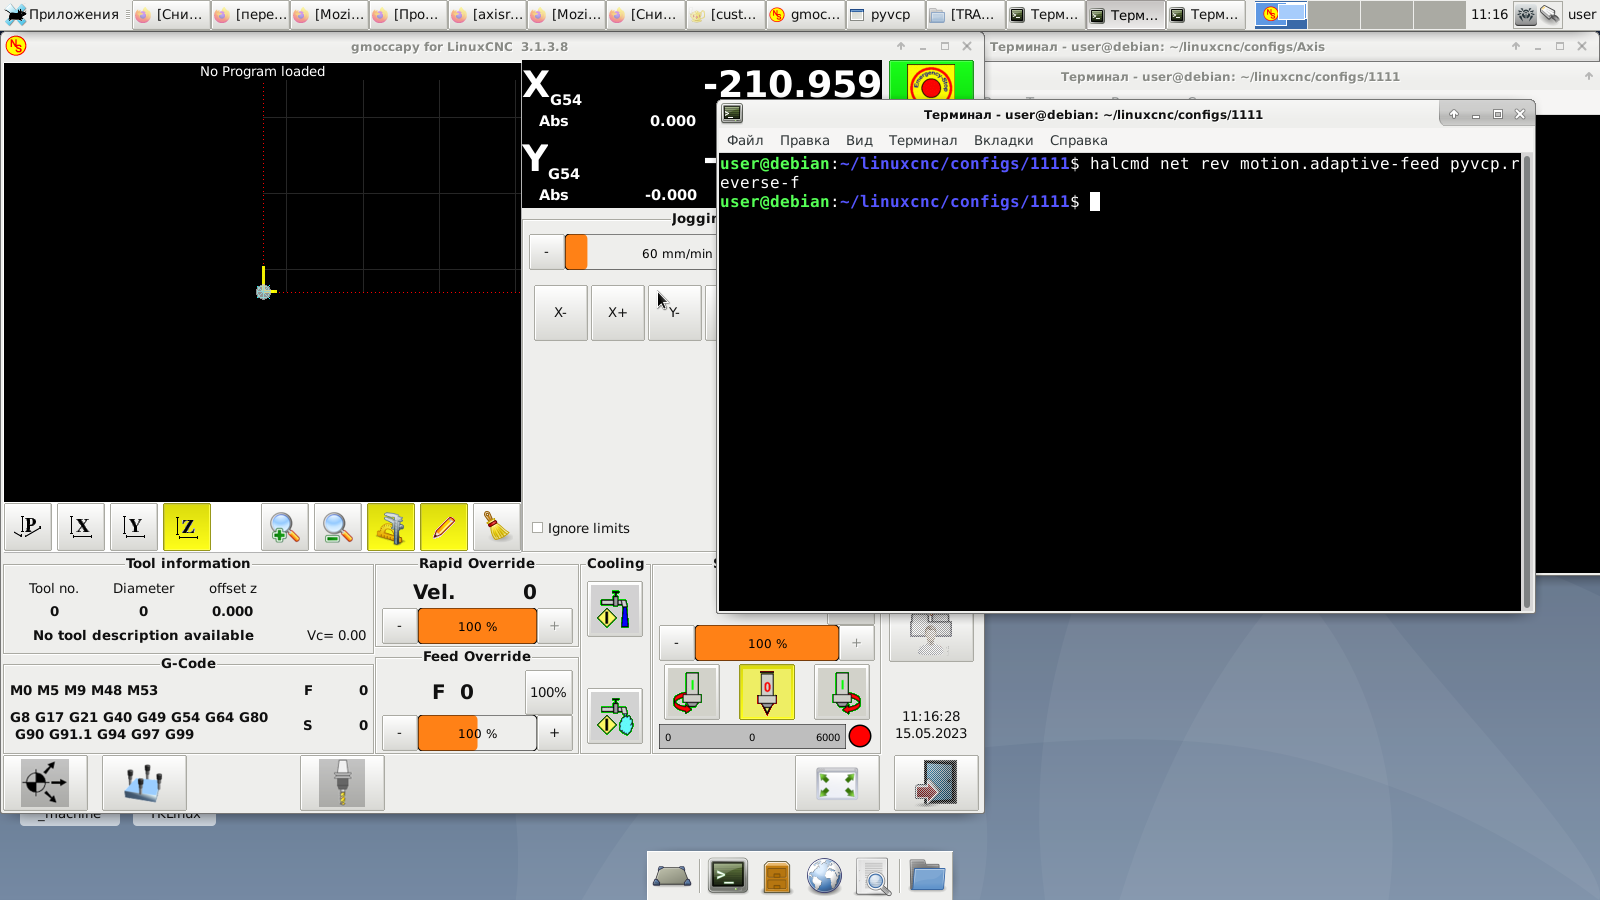This screenshot has height=900, width=1600.
Task: Toggle the Z view button
Action: [187, 527]
